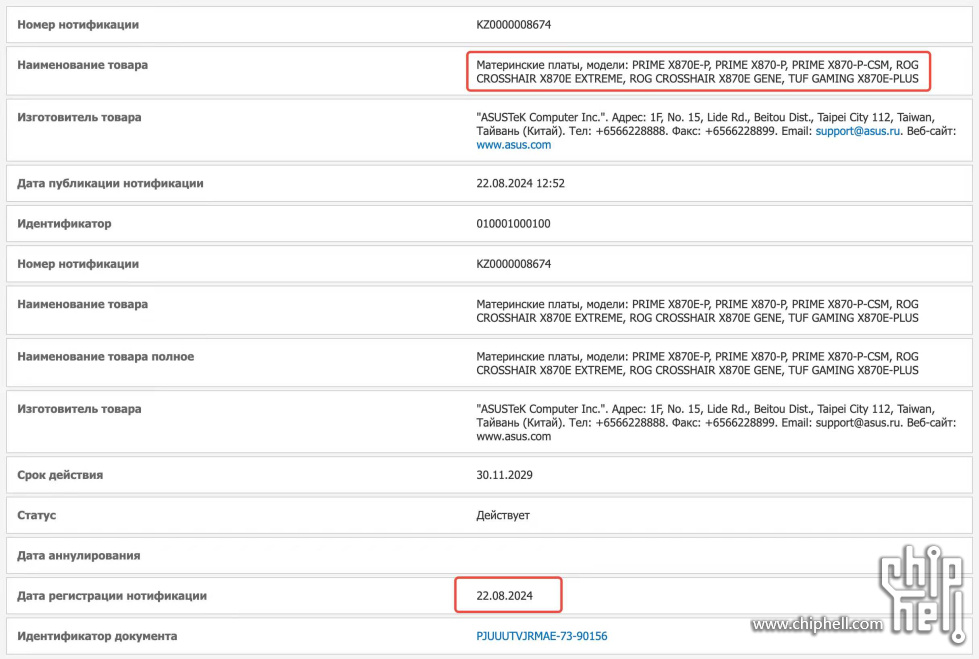
Task: Click the "Наименование товара полное" label
Action: 106,357
